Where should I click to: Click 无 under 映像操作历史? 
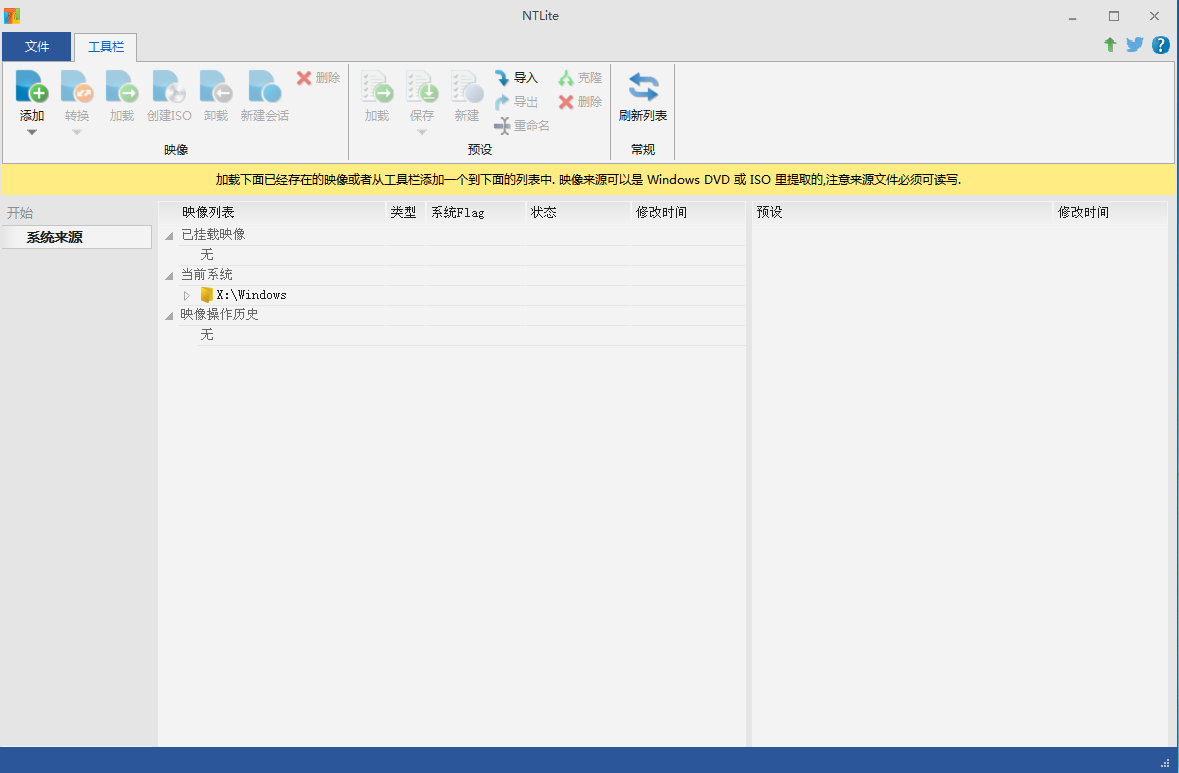pyautogui.click(x=207, y=335)
